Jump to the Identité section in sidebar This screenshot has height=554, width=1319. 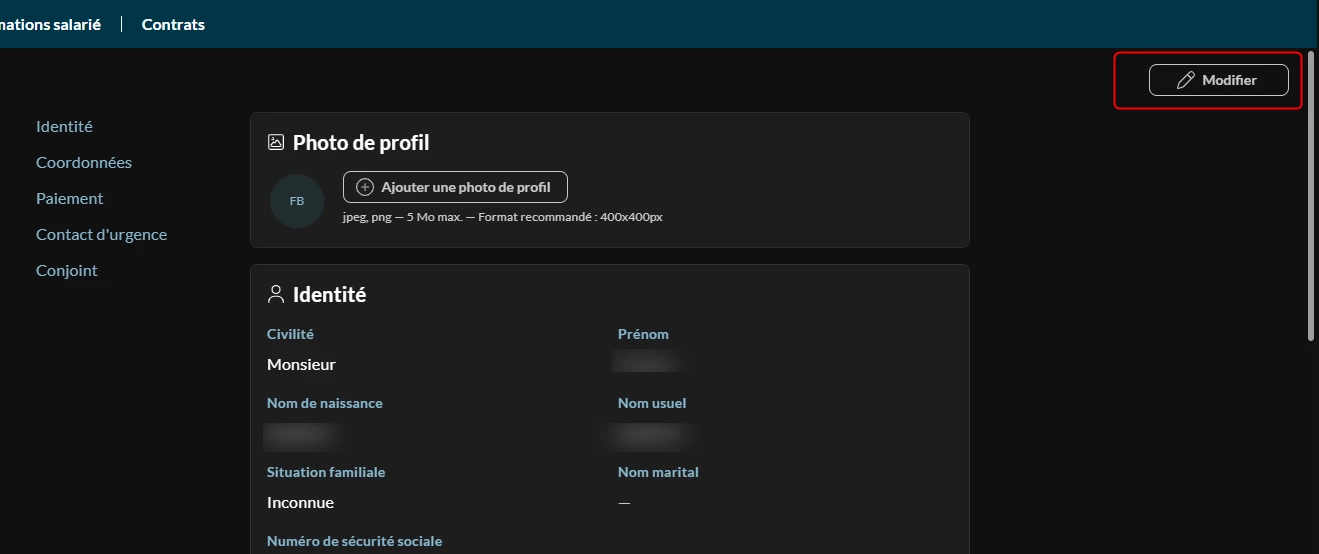click(64, 127)
